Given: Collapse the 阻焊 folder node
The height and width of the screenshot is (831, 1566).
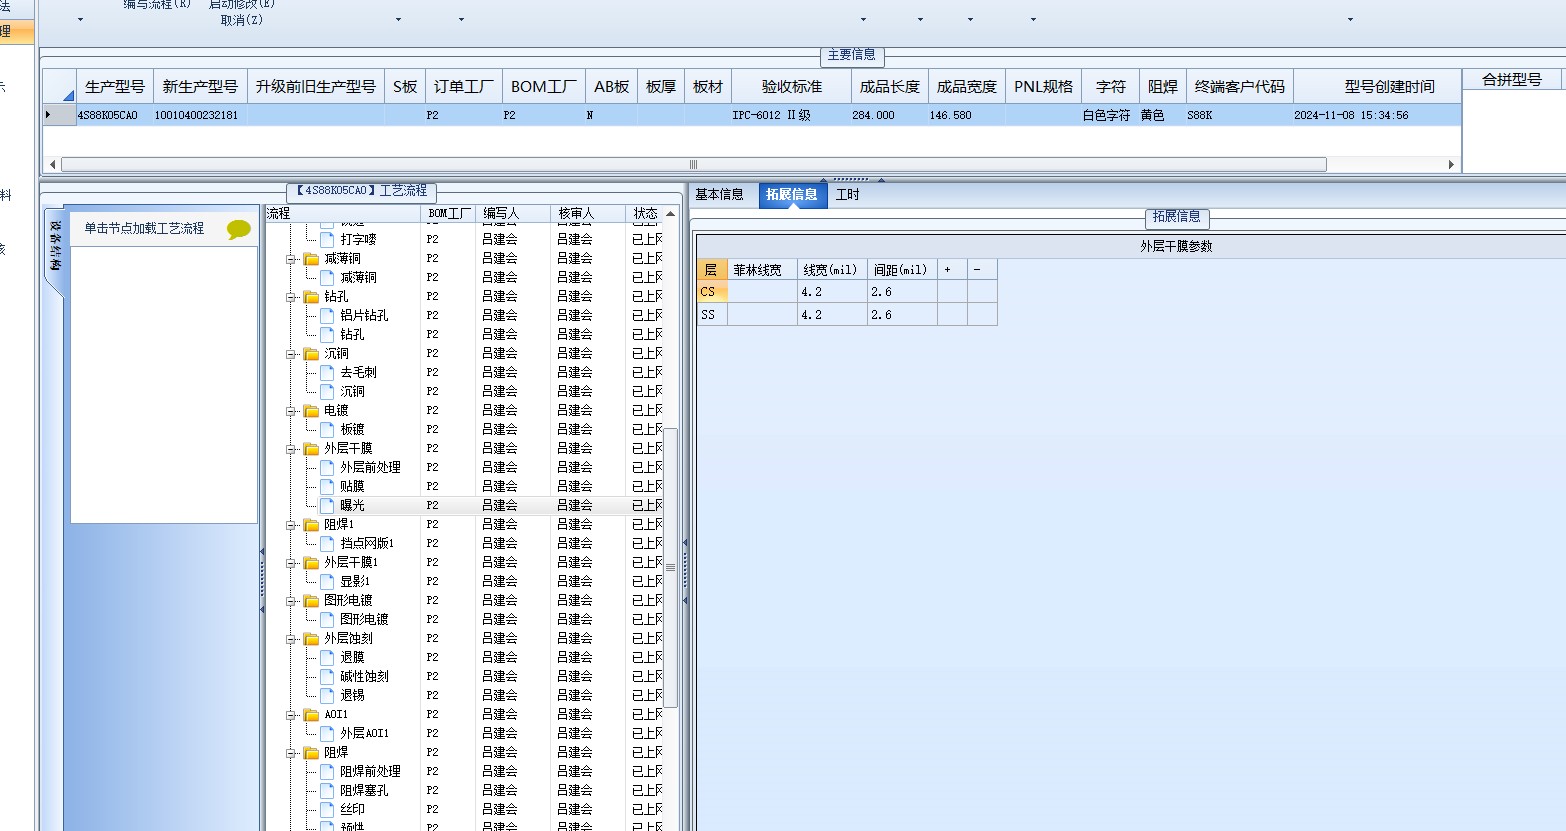Looking at the screenshot, I should pyautogui.click(x=292, y=753).
